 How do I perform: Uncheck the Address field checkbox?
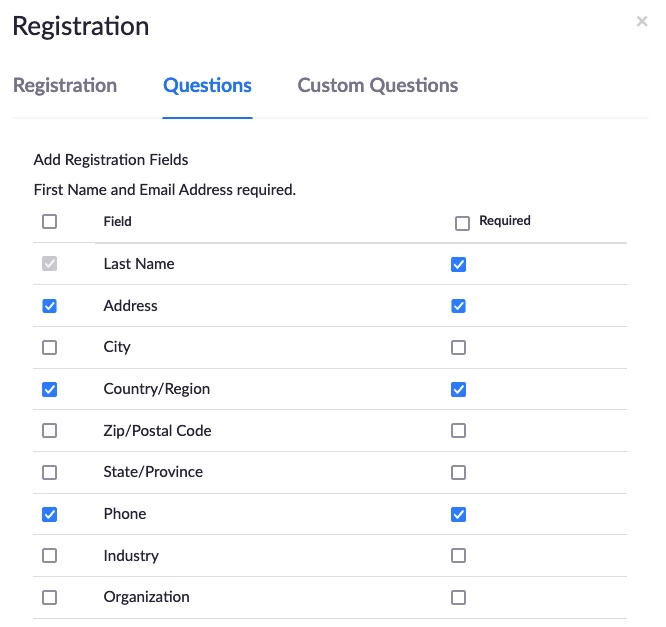click(x=50, y=306)
